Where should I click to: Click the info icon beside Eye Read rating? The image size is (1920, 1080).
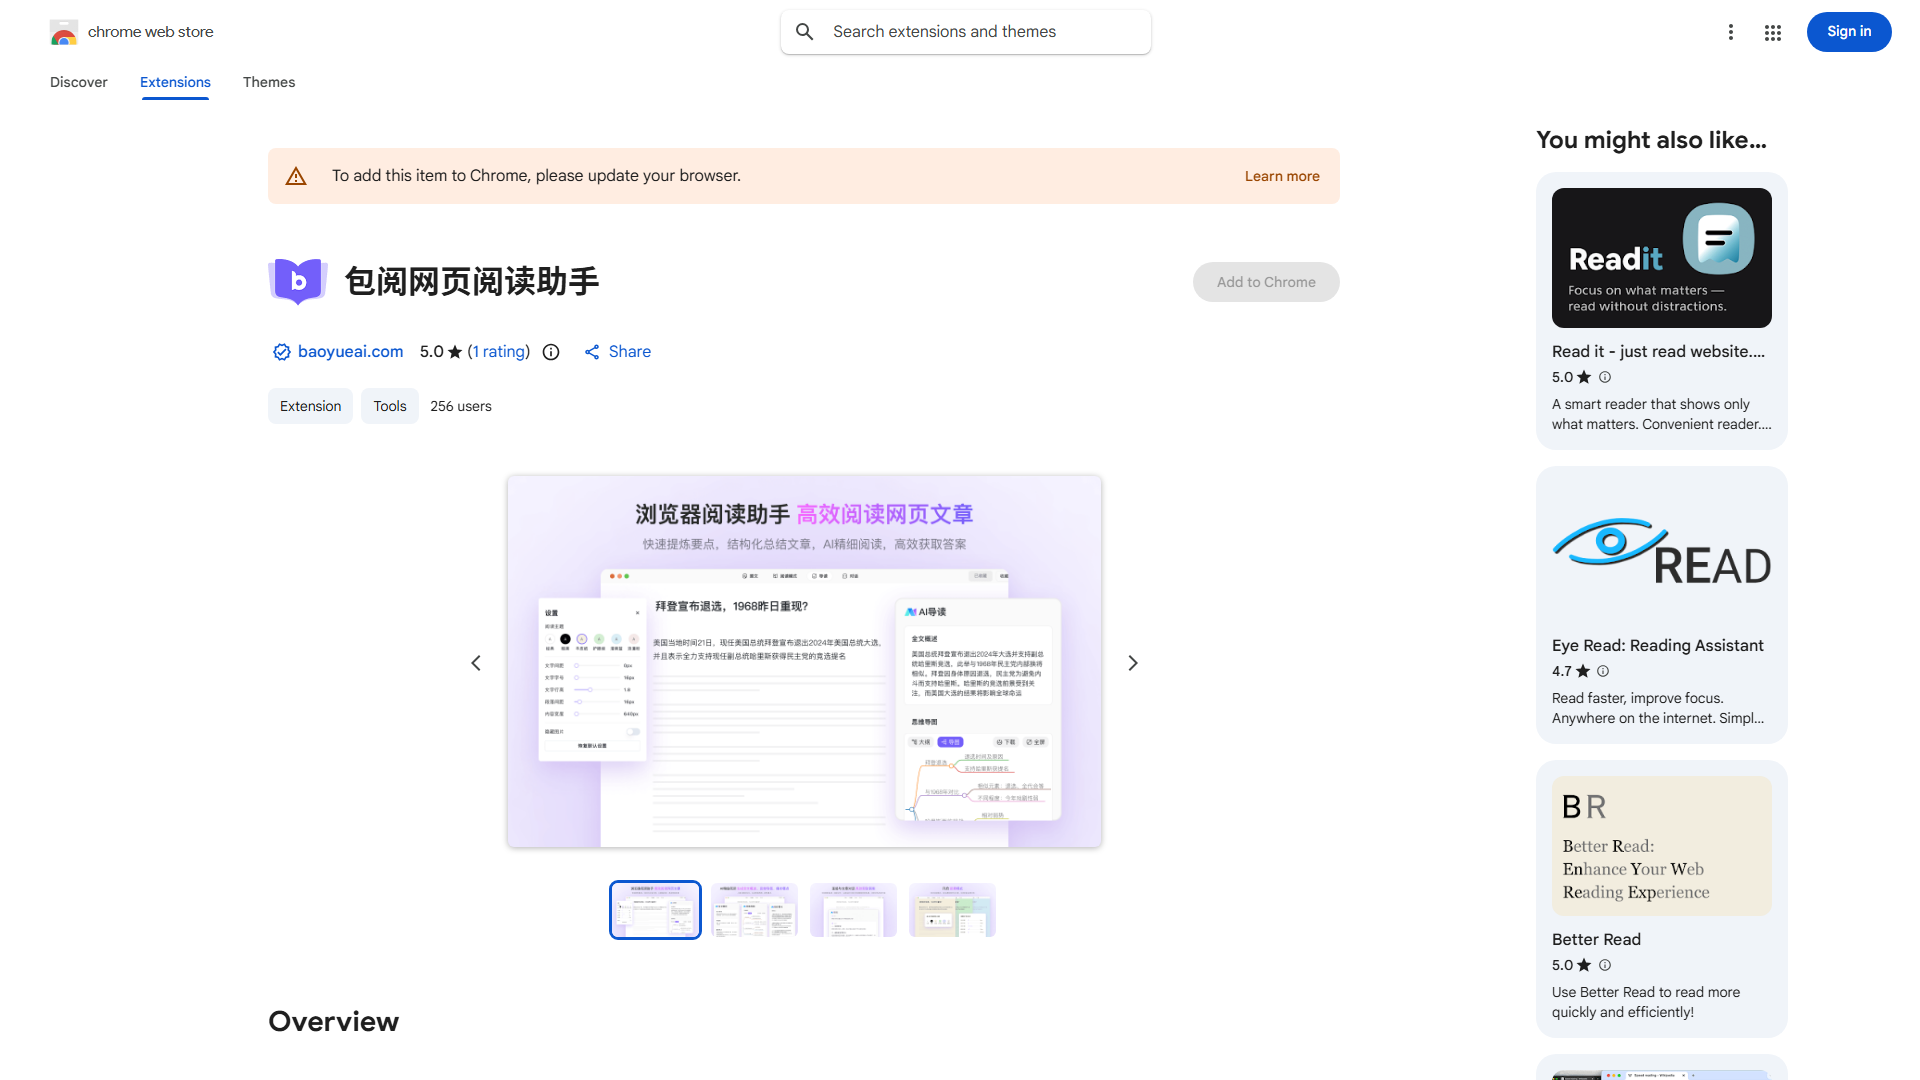(x=1603, y=671)
